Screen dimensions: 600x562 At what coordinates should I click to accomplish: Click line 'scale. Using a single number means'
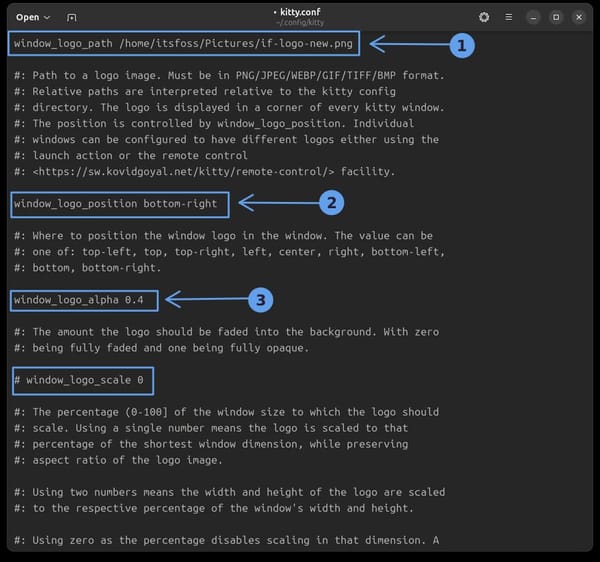211,428
